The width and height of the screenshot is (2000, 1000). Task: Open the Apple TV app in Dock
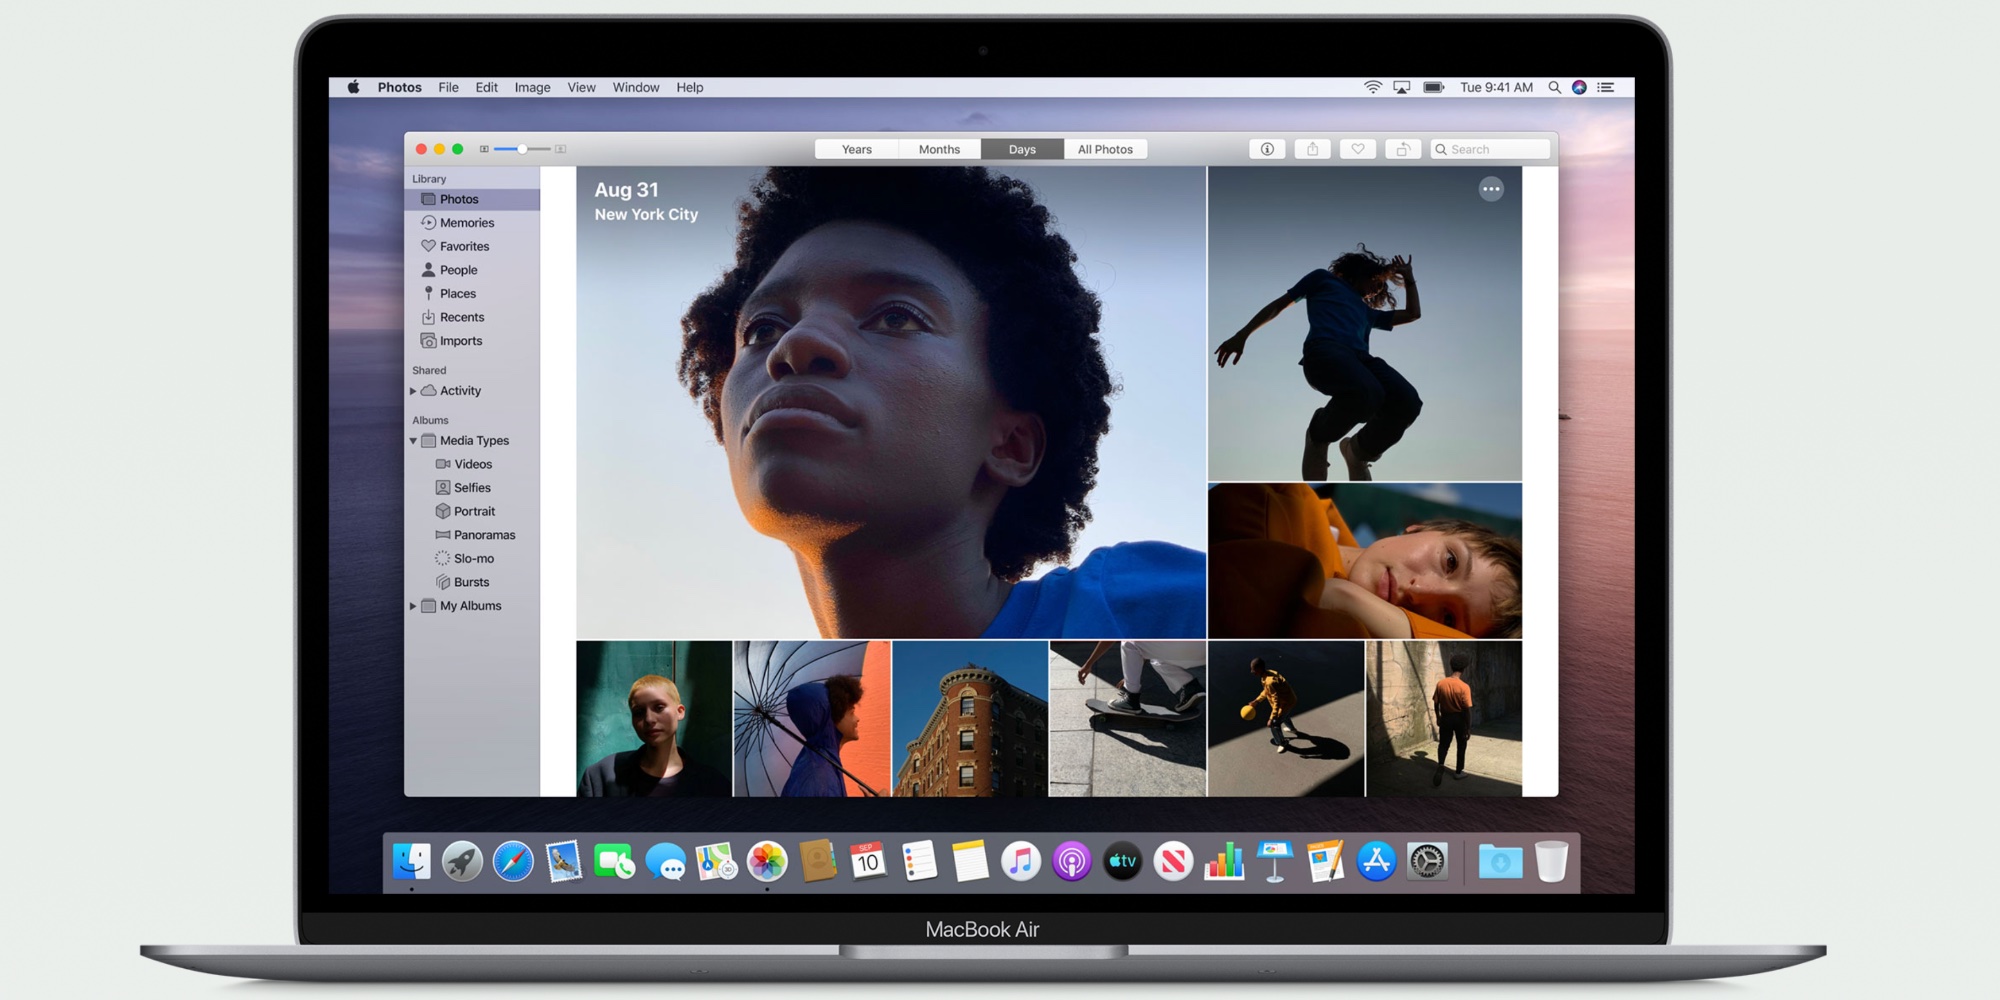[x=1122, y=861]
